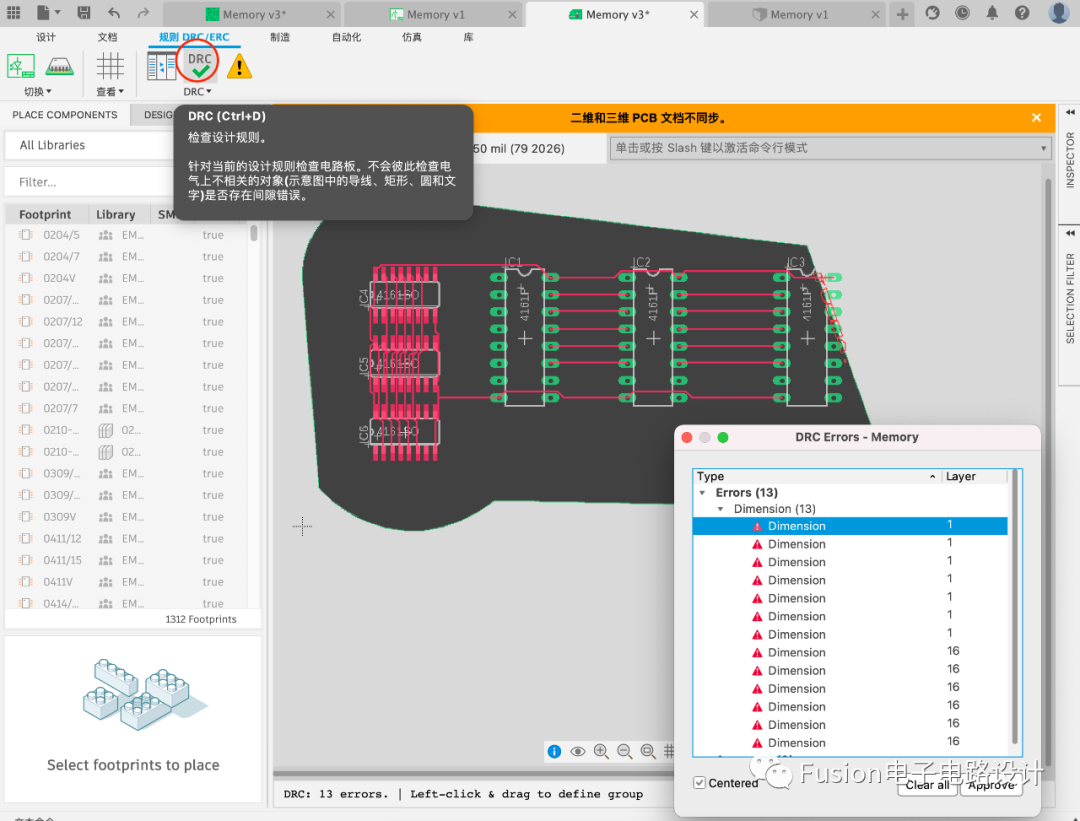The width and height of the screenshot is (1080, 821).
Task: Switch to the 自动化 ribbon tab
Action: 346,37
